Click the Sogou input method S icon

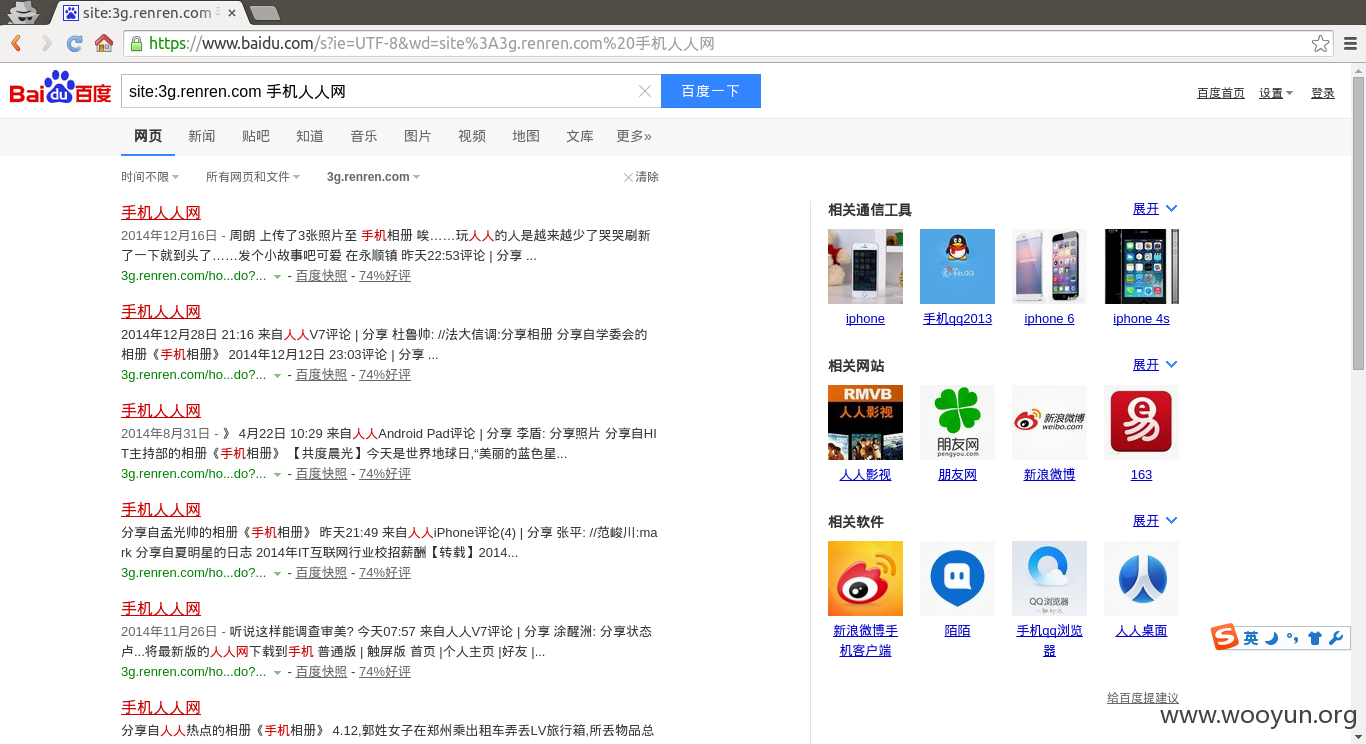[x=1225, y=637]
